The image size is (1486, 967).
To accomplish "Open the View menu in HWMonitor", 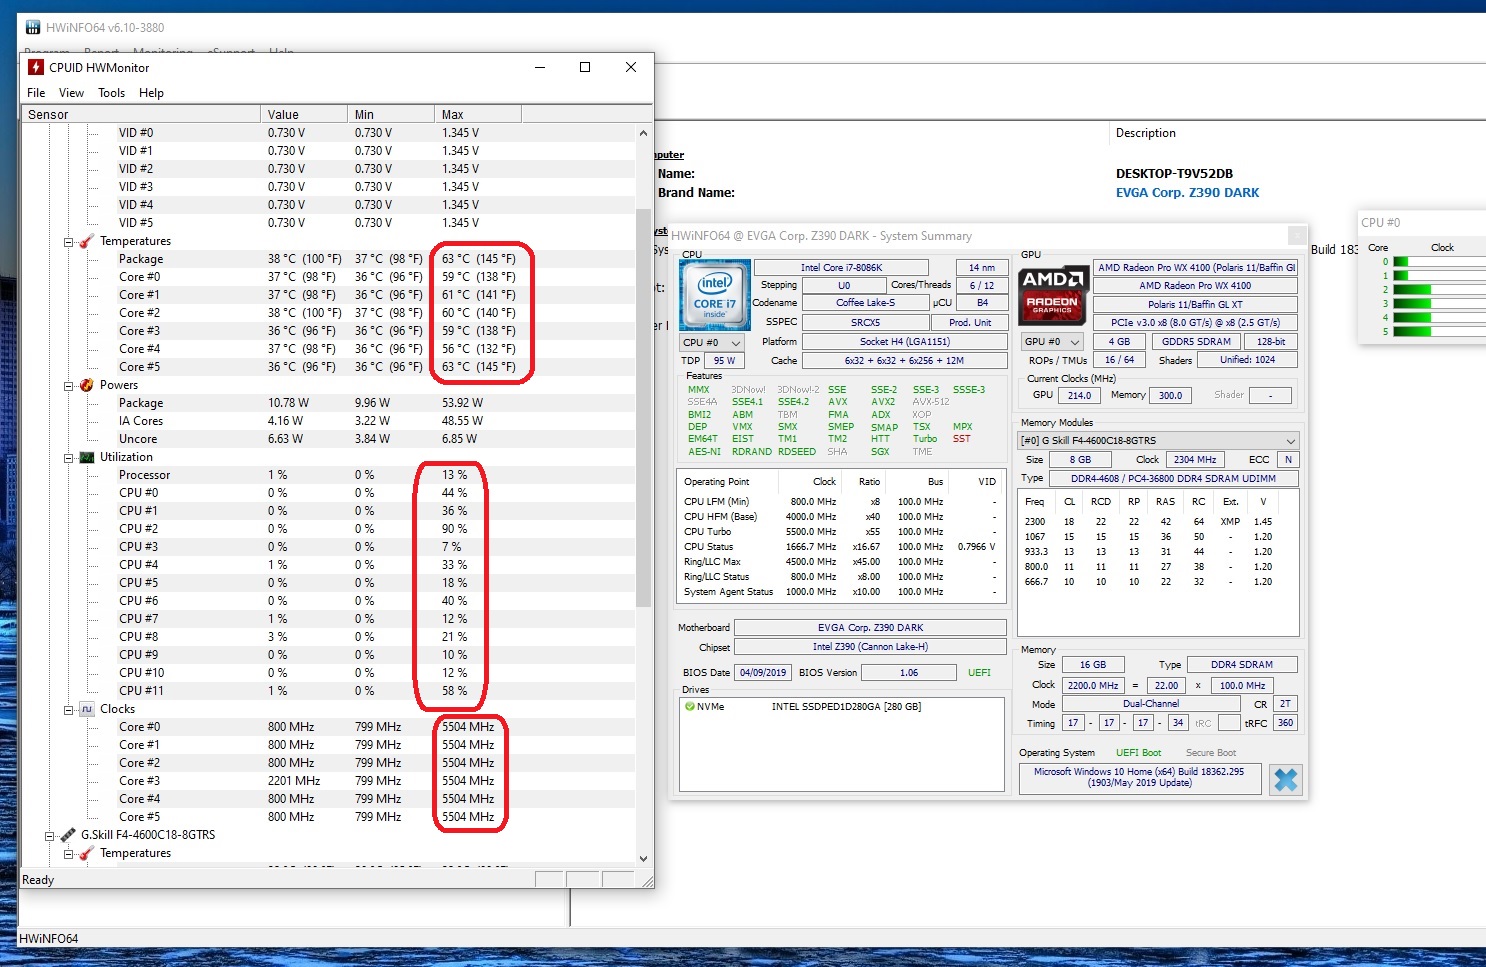I will pyautogui.click(x=71, y=93).
